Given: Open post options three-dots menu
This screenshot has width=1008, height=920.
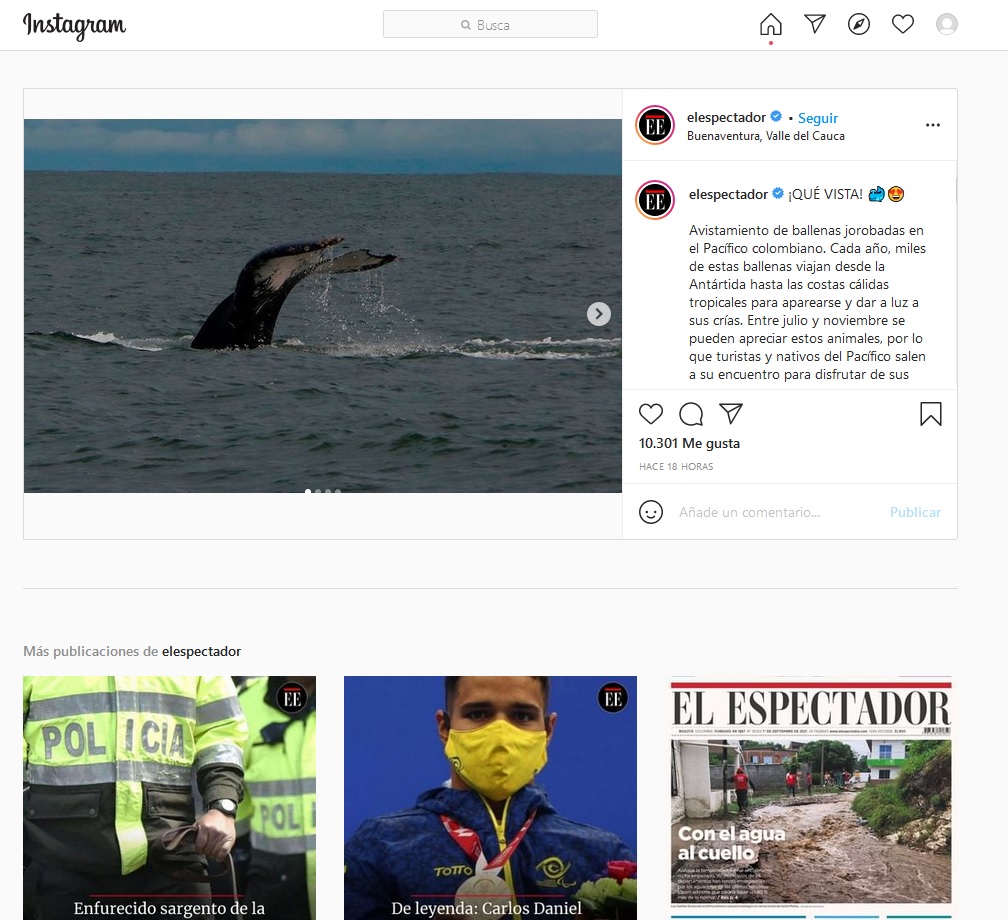Looking at the screenshot, I should 933,125.
